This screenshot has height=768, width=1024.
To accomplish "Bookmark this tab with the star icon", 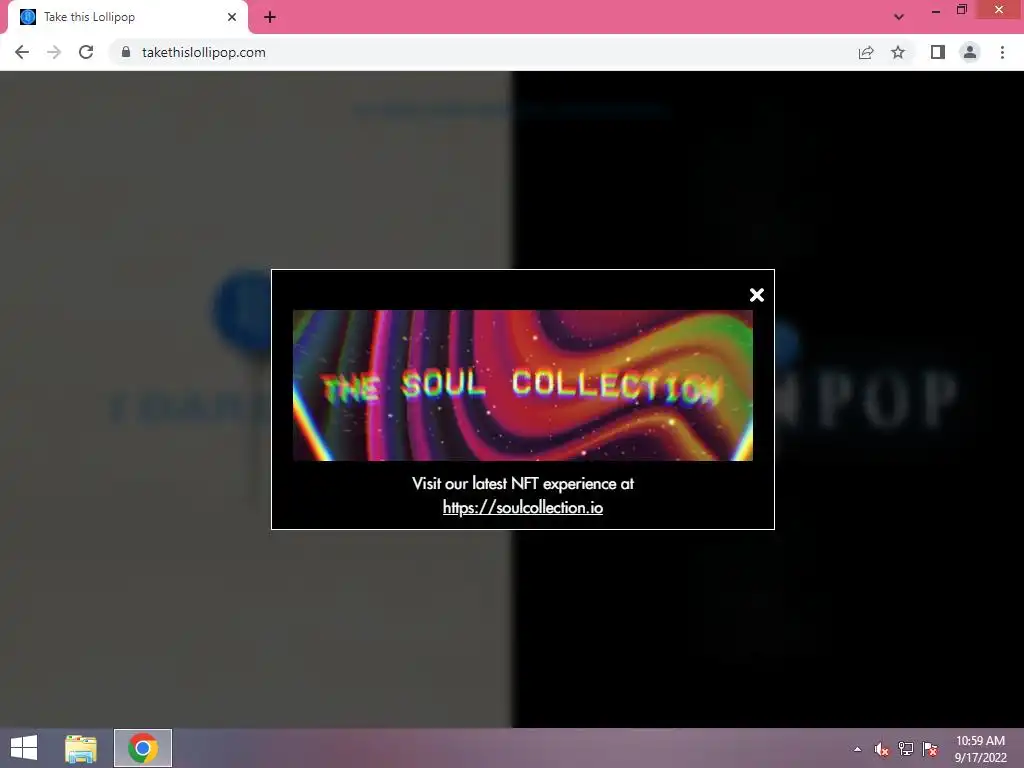I will (898, 52).
